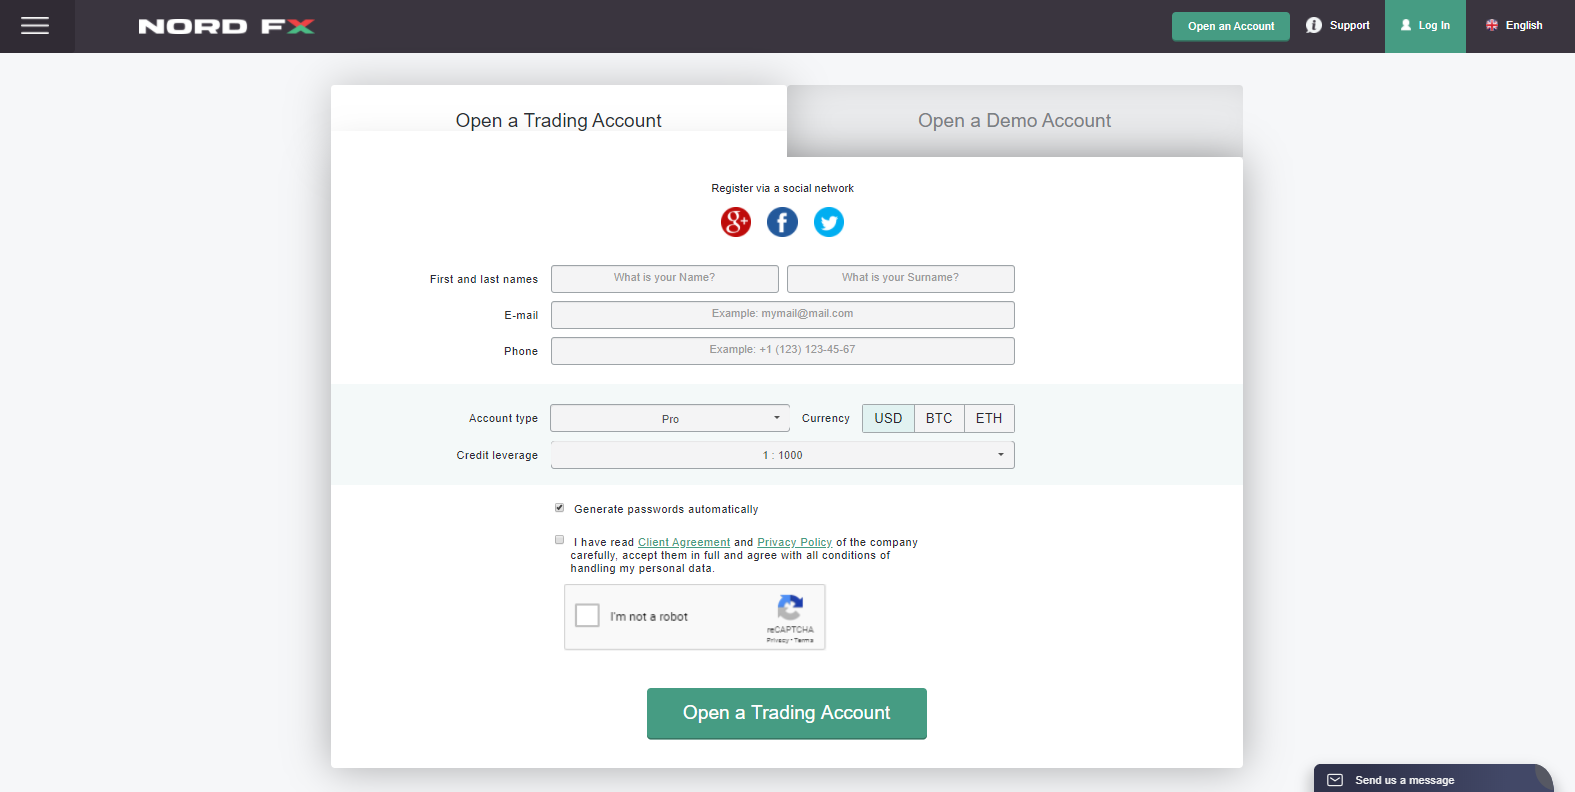Register using Facebook icon
This screenshot has height=792, width=1575.
(x=782, y=222)
